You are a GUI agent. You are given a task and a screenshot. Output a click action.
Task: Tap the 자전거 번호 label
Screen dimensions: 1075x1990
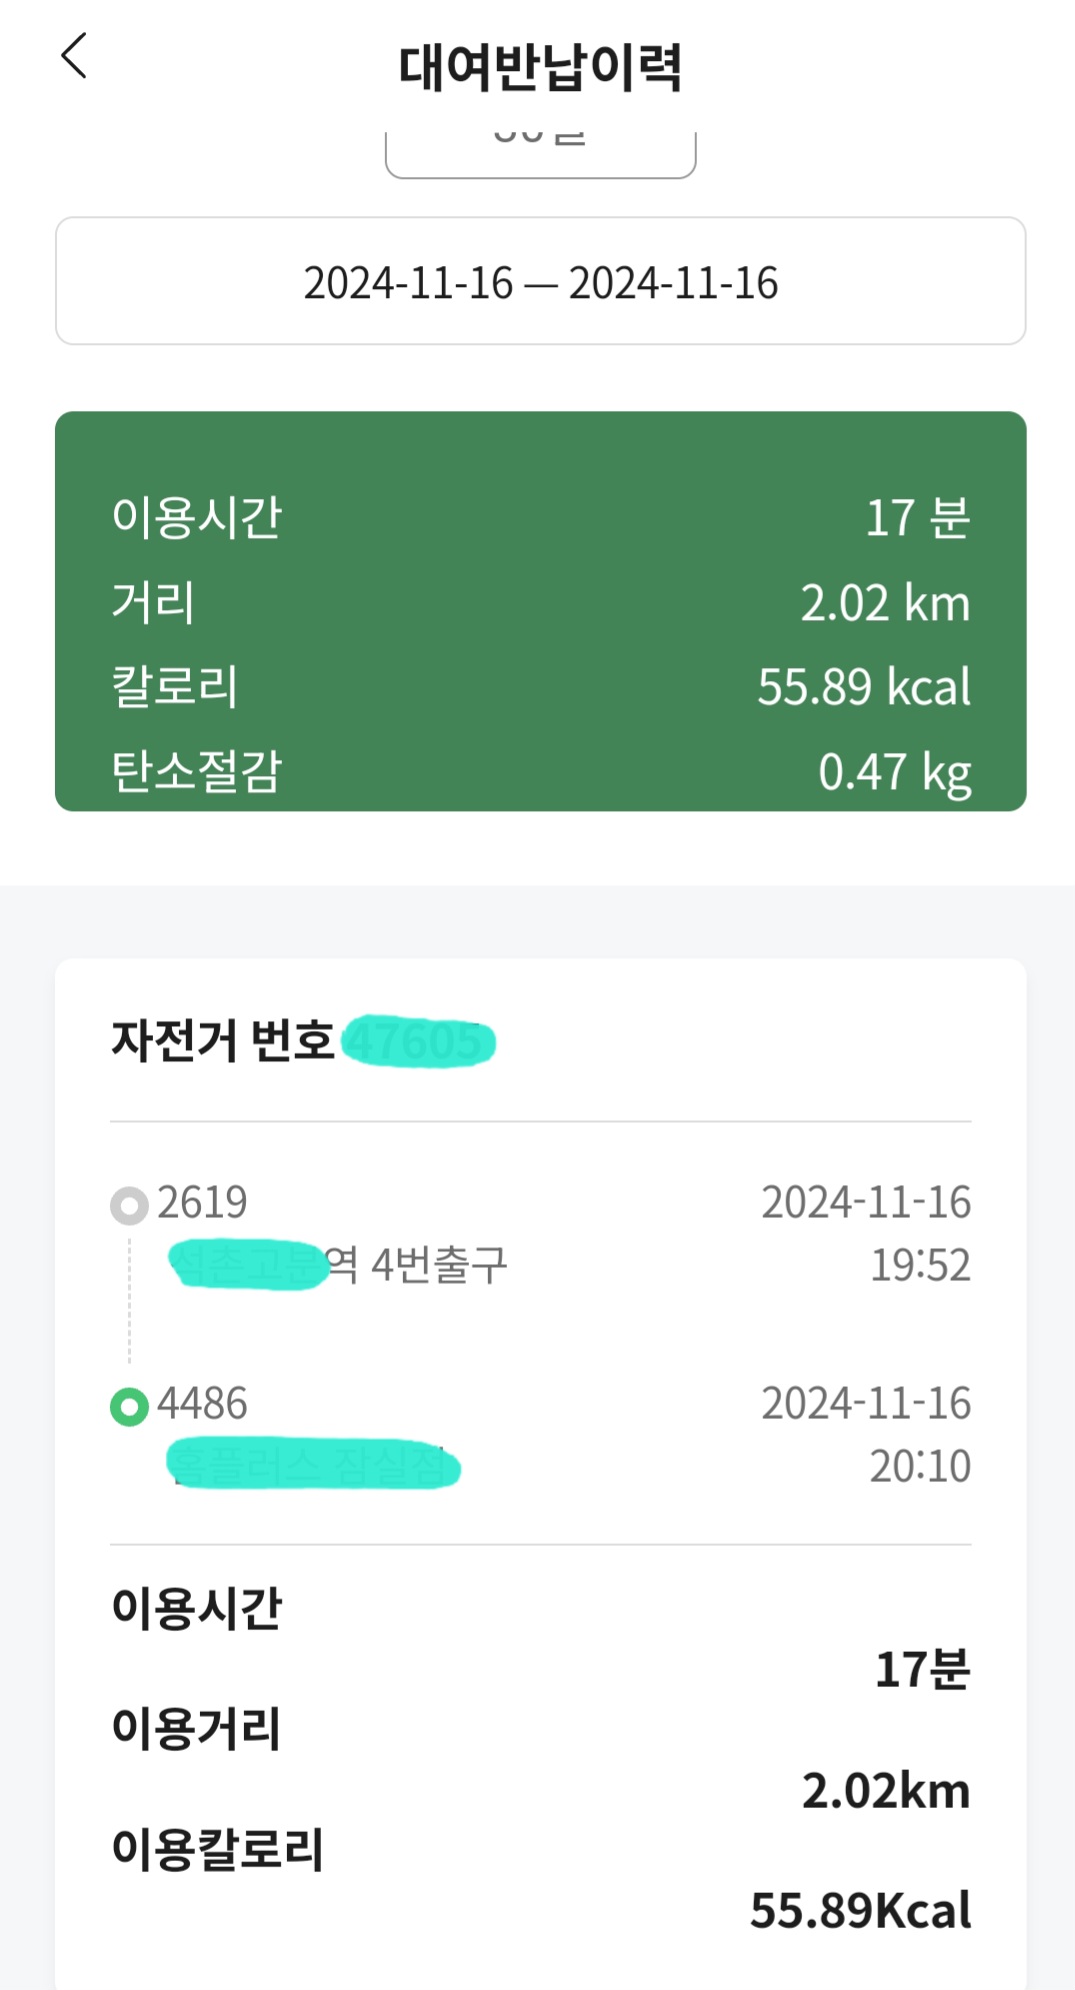(x=222, y=1040)
